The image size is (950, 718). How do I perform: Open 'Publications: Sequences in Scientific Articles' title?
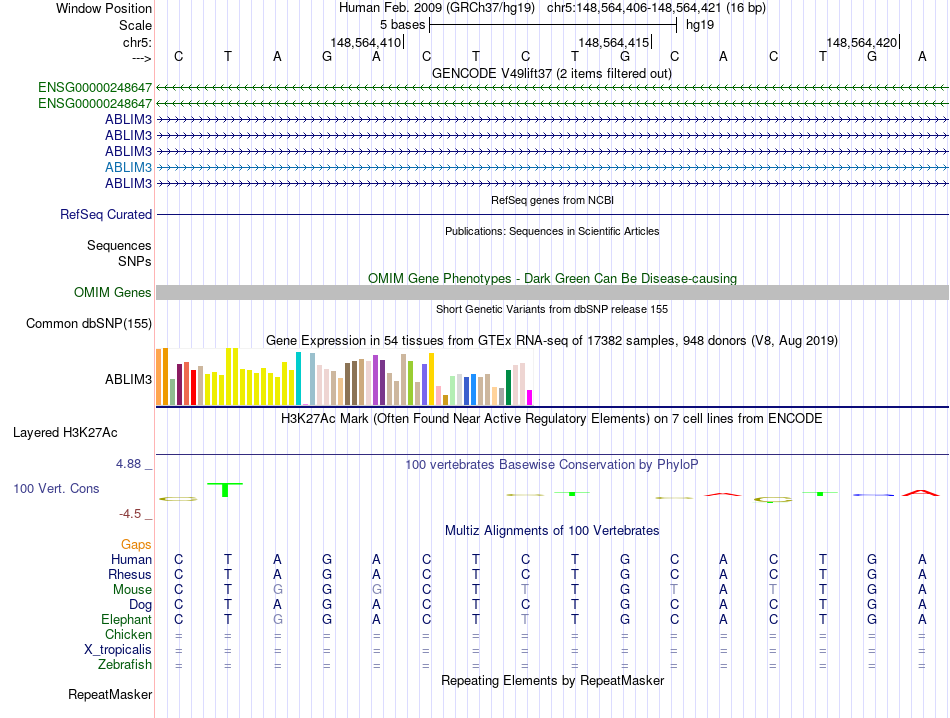(x=552, y=231)
